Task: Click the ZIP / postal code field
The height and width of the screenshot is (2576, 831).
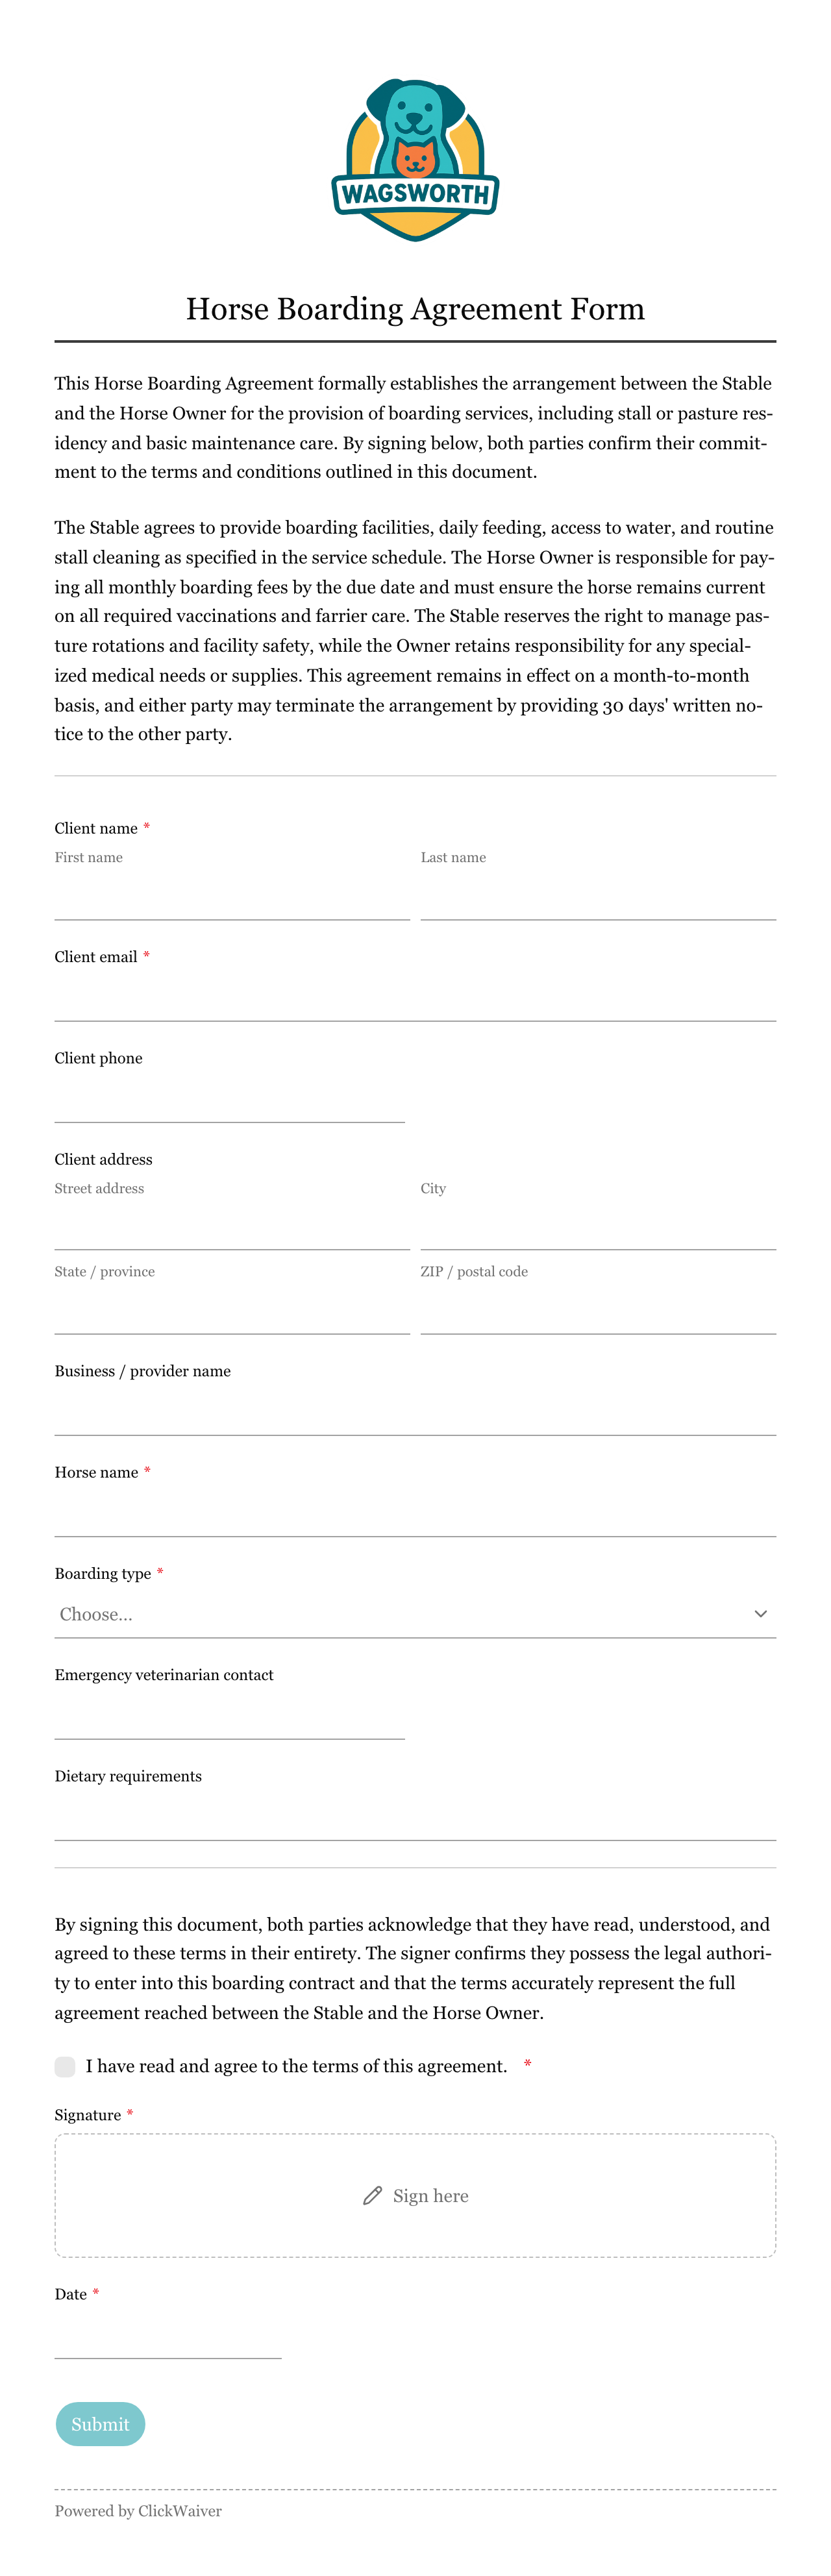Action: tap(598, 1310)
